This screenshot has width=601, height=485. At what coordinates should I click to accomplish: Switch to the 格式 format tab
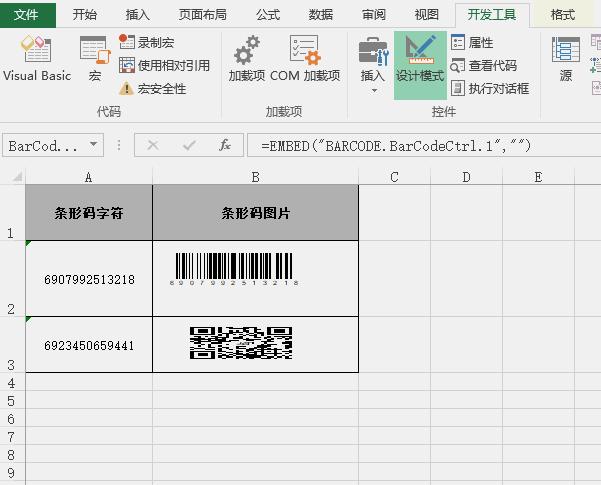563,15
